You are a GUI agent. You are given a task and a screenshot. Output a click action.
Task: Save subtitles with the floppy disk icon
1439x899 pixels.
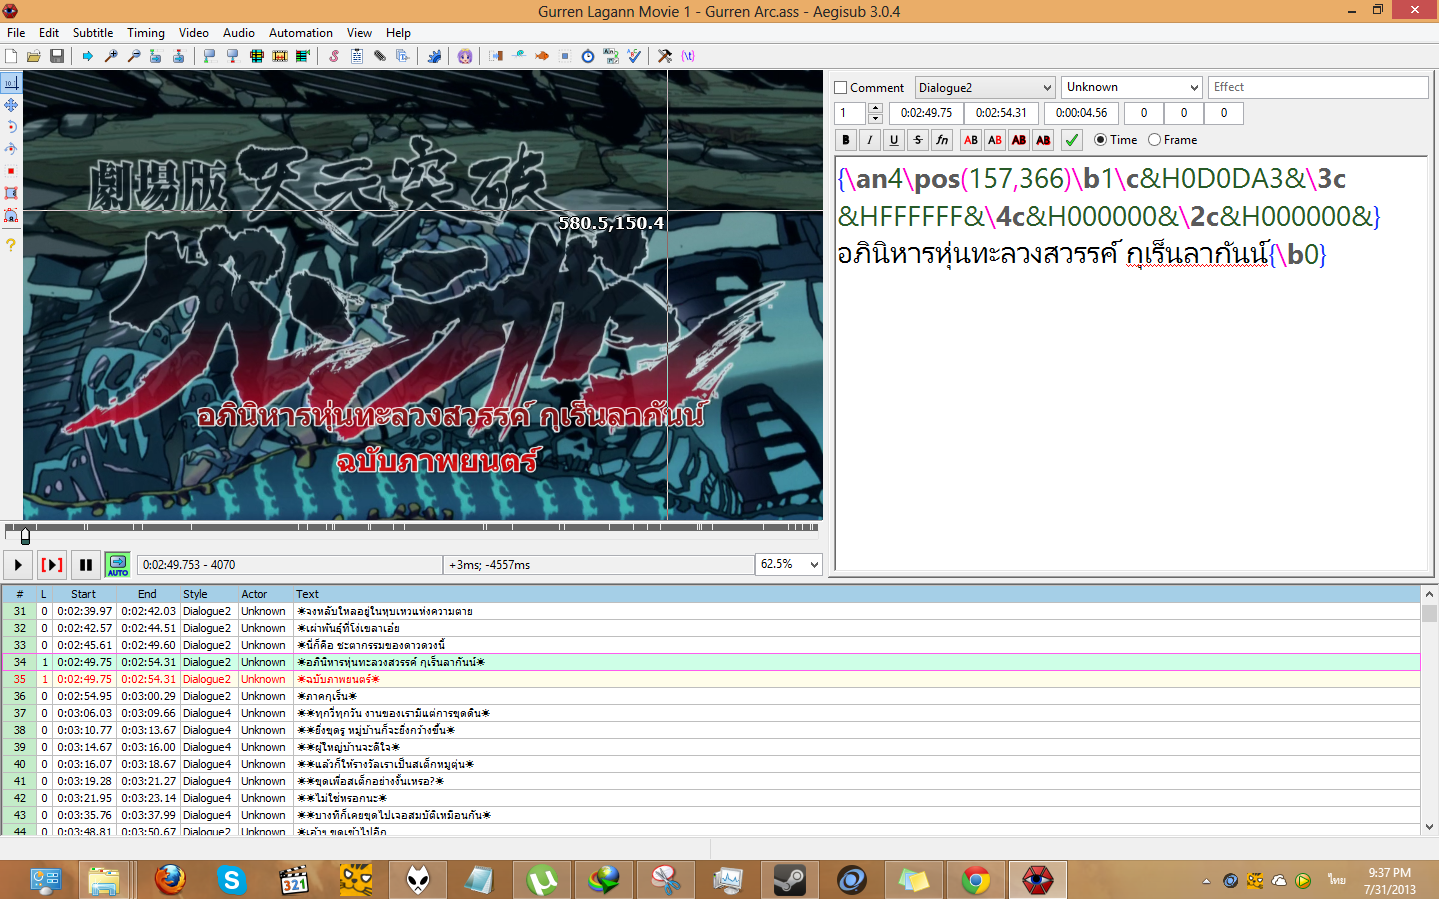(x=57, y=56)
